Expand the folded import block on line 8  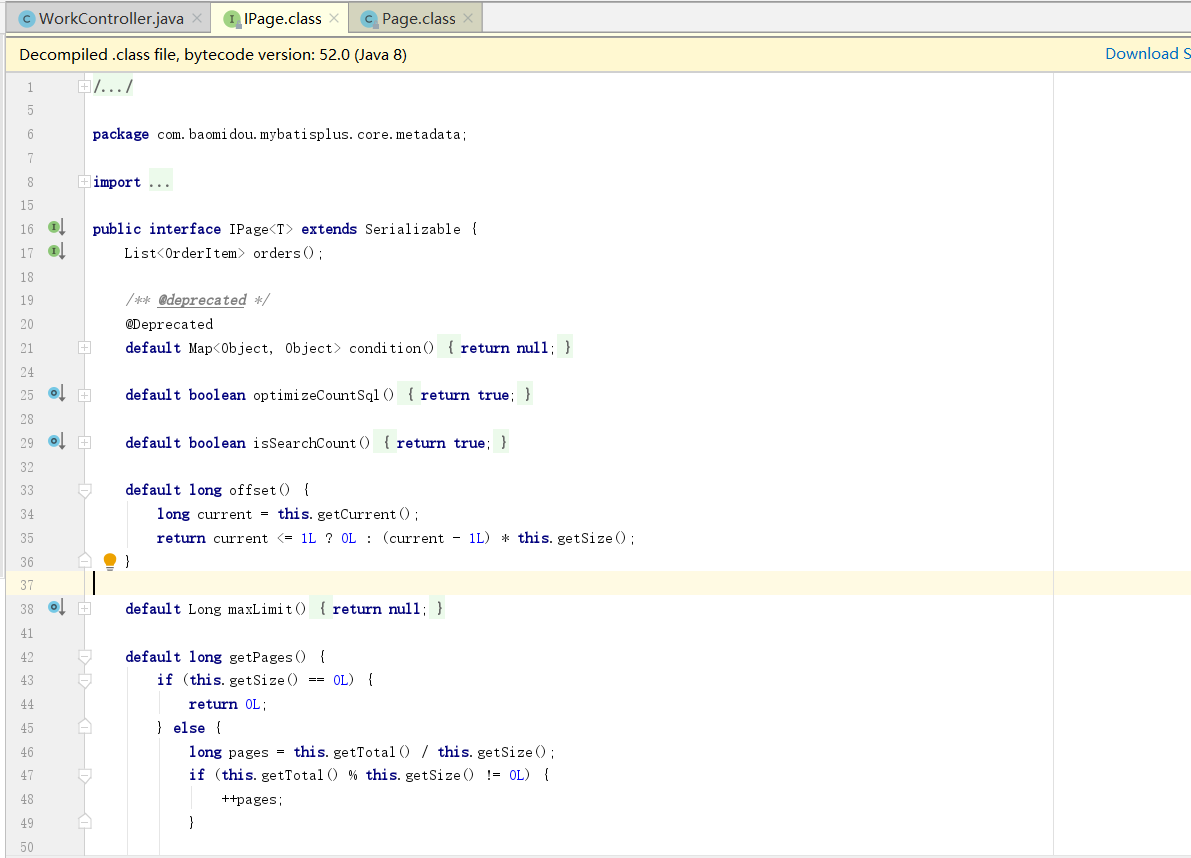click(84, 181)
